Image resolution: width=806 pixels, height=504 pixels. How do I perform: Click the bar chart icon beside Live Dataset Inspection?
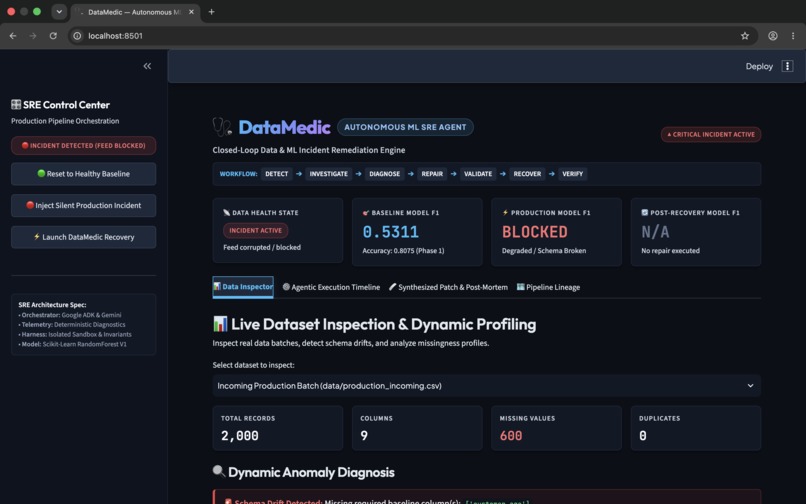220,324
